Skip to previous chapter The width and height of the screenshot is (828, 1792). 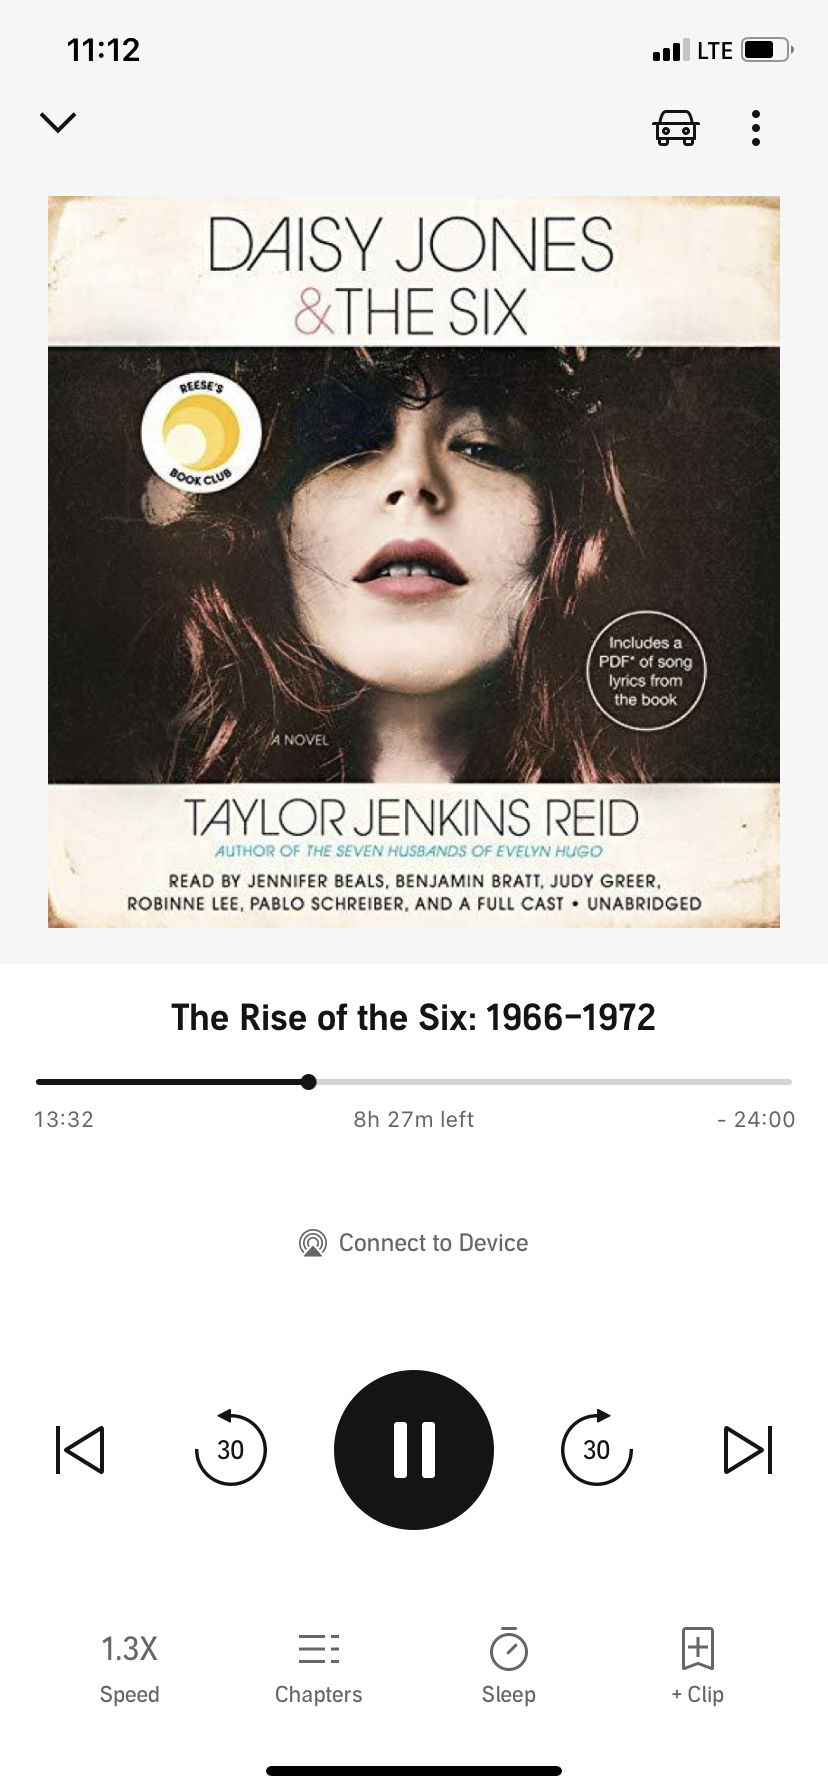[80, 1449]
